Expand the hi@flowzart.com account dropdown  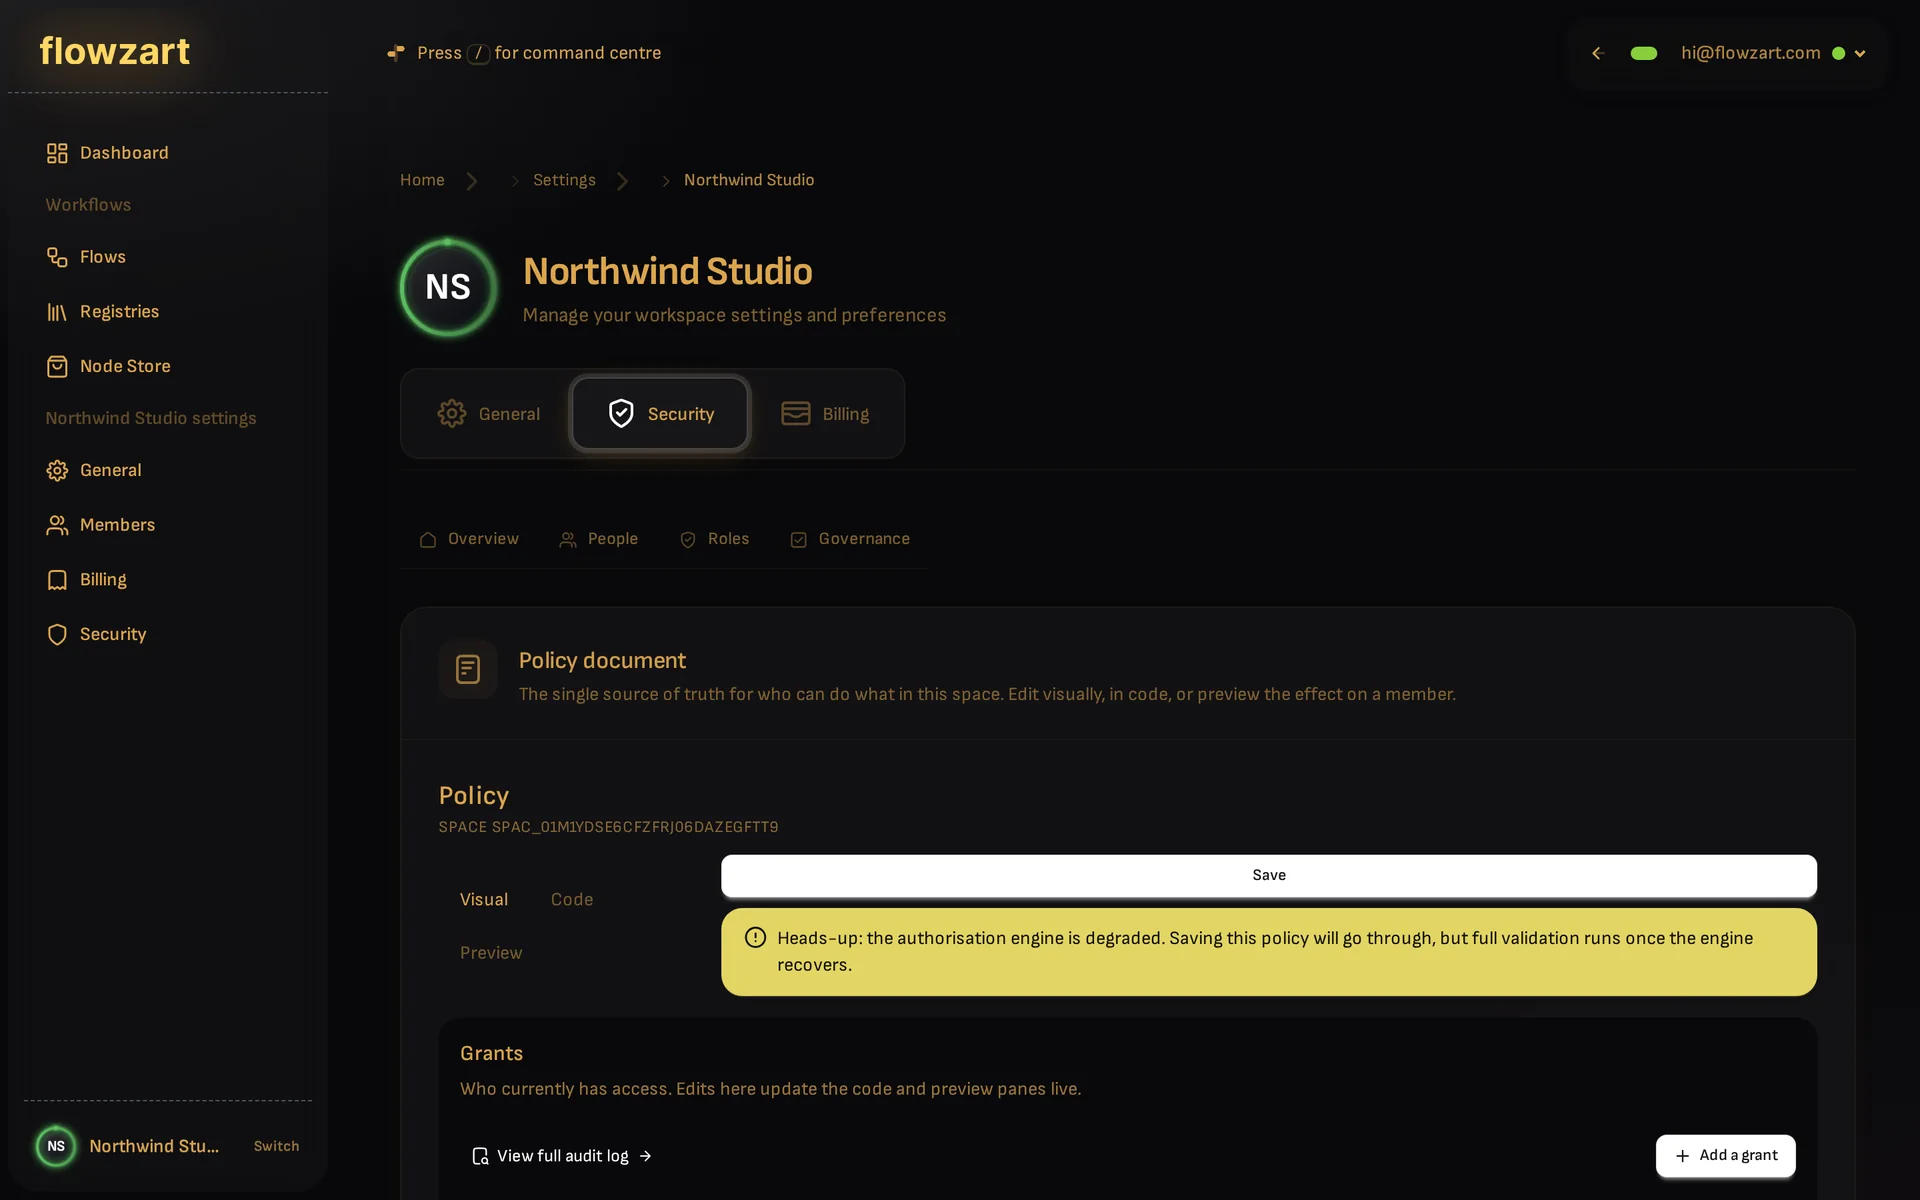point(1860,54)
